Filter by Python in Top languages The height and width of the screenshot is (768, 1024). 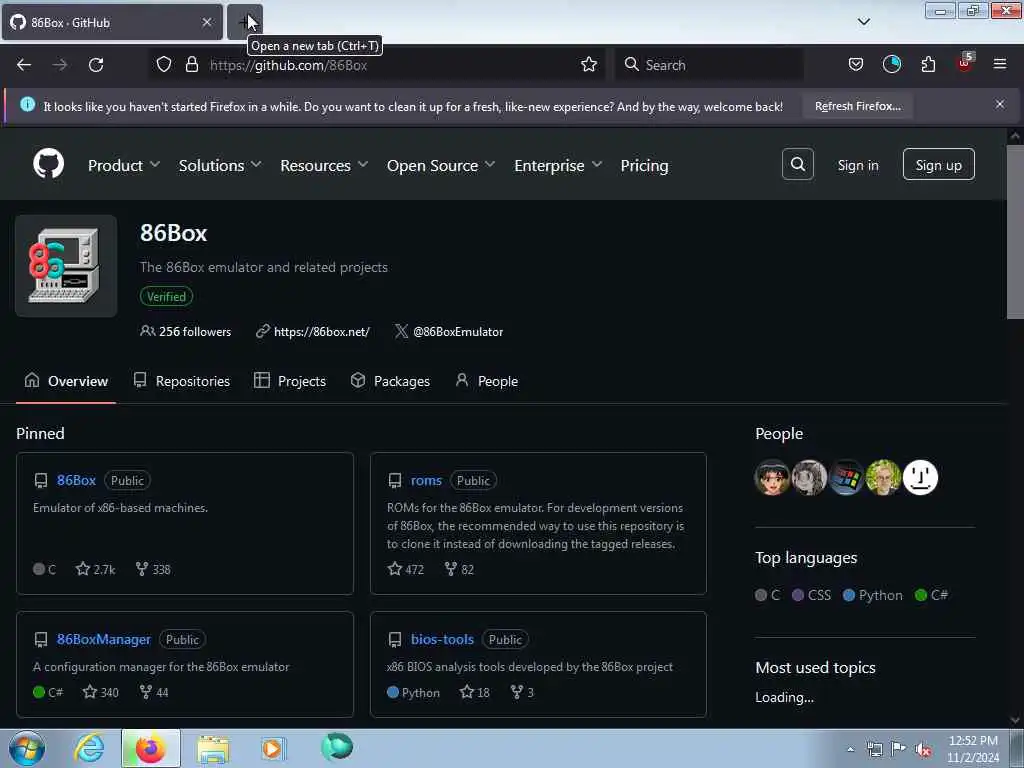click(872, 595)
